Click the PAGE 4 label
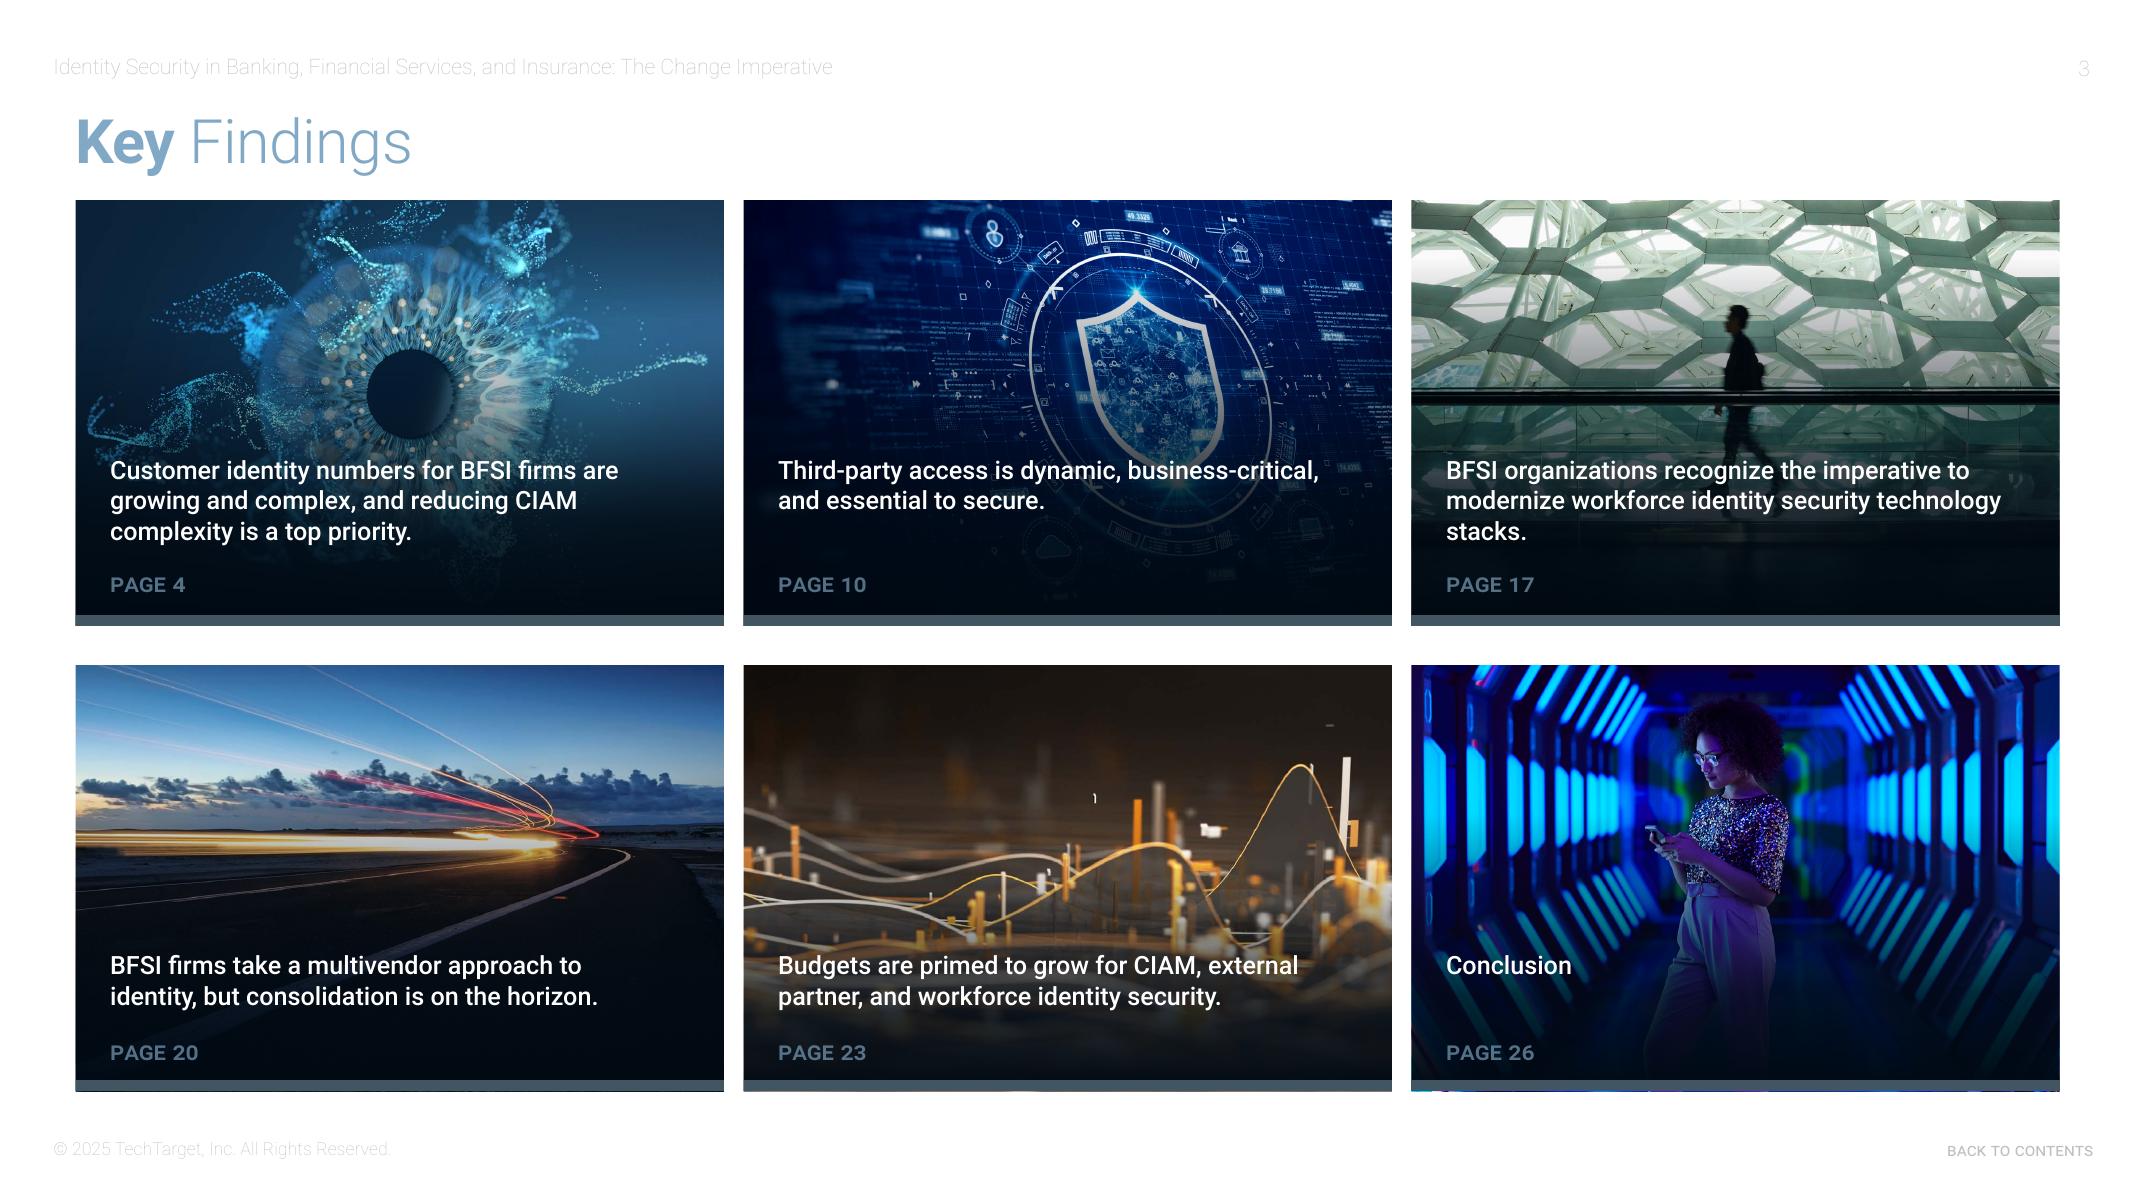 (x=147, y=585)
